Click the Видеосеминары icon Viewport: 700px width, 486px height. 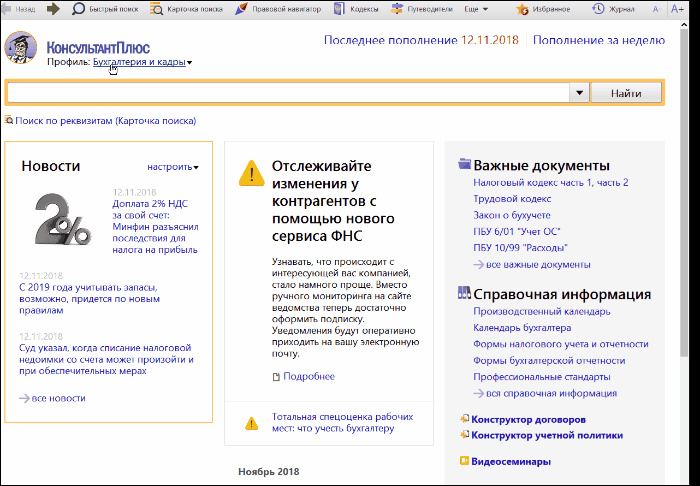464,461
